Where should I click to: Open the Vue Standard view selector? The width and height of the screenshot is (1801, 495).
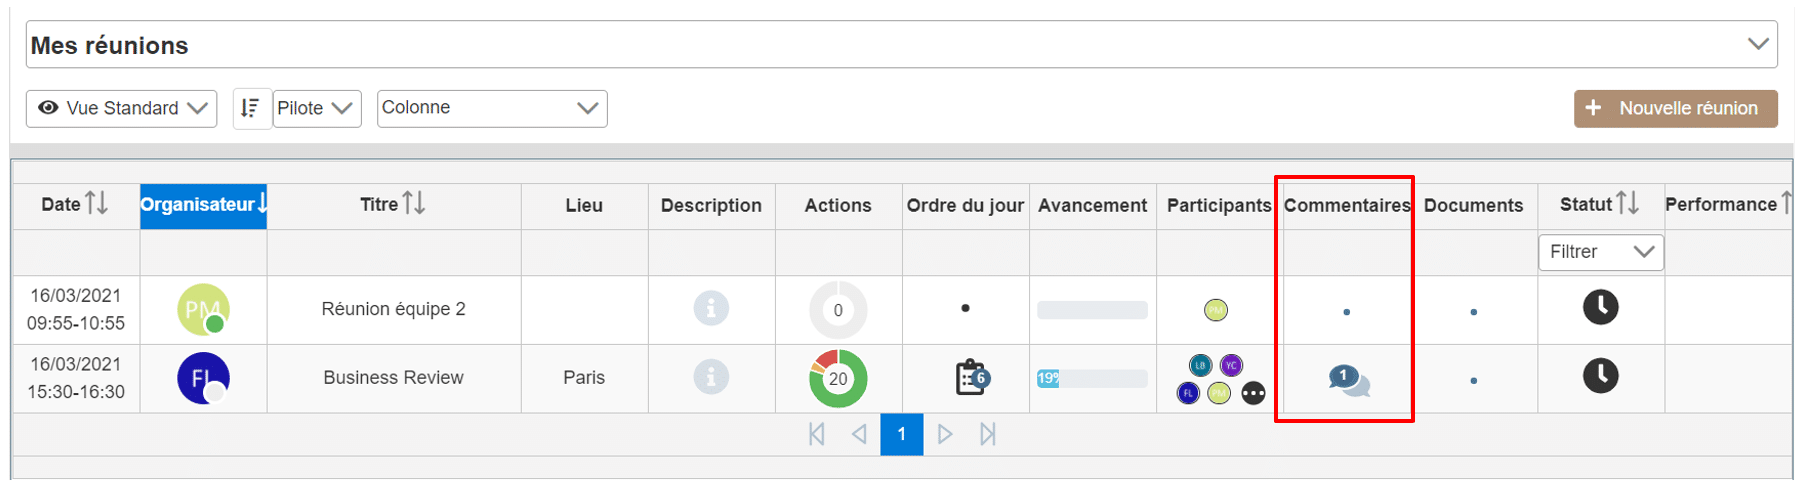pyautogui.click(x=122, y=108)
